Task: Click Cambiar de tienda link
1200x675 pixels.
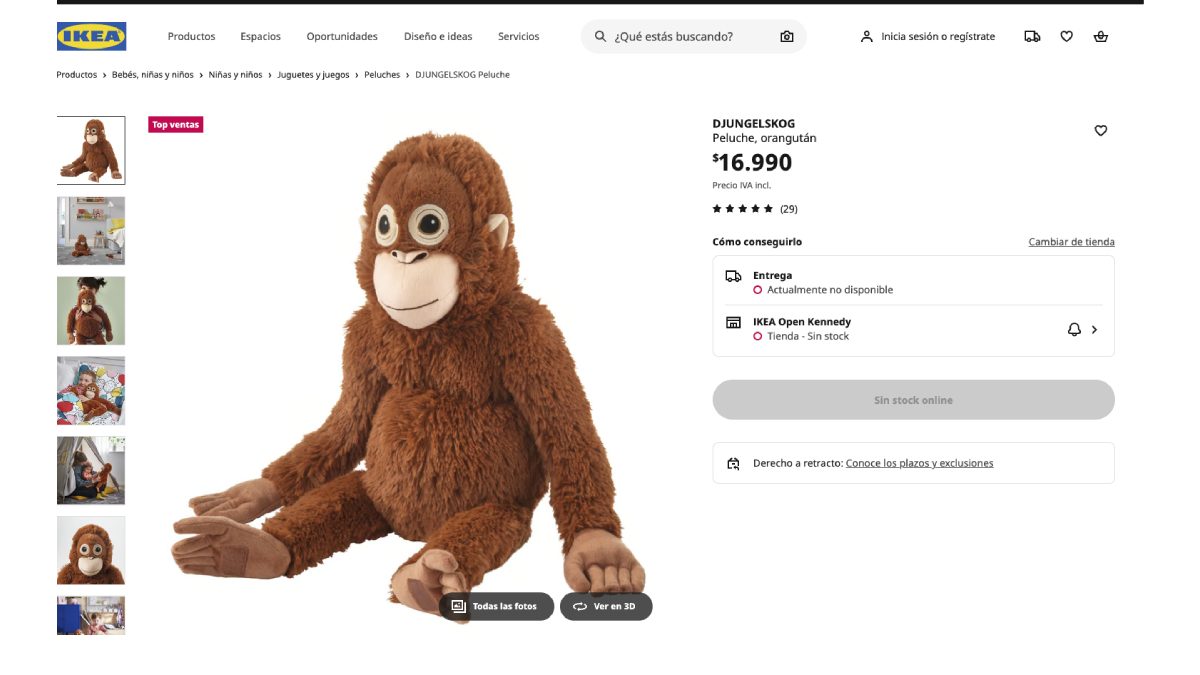Action: [x=1071, y=242]
